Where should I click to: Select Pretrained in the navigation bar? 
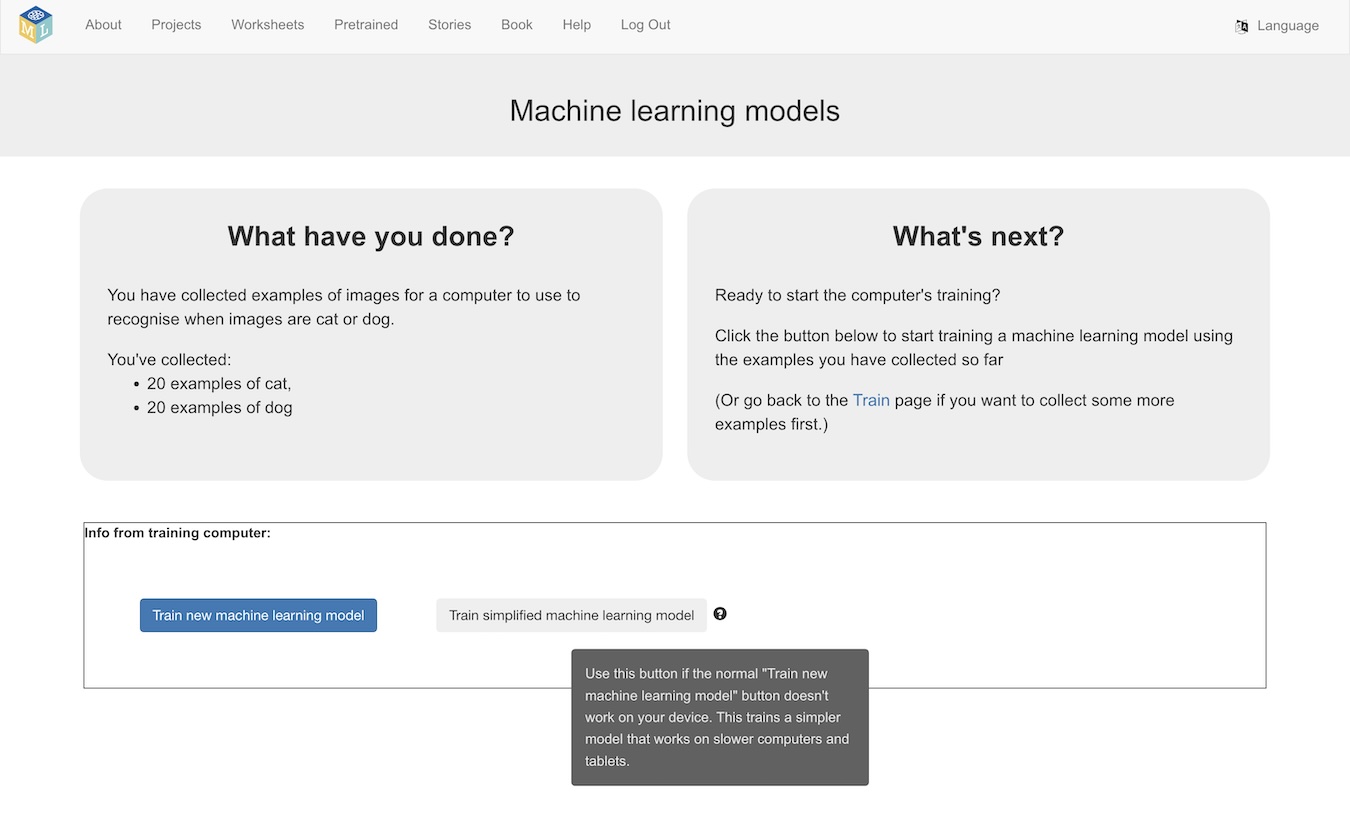[366, 25]
